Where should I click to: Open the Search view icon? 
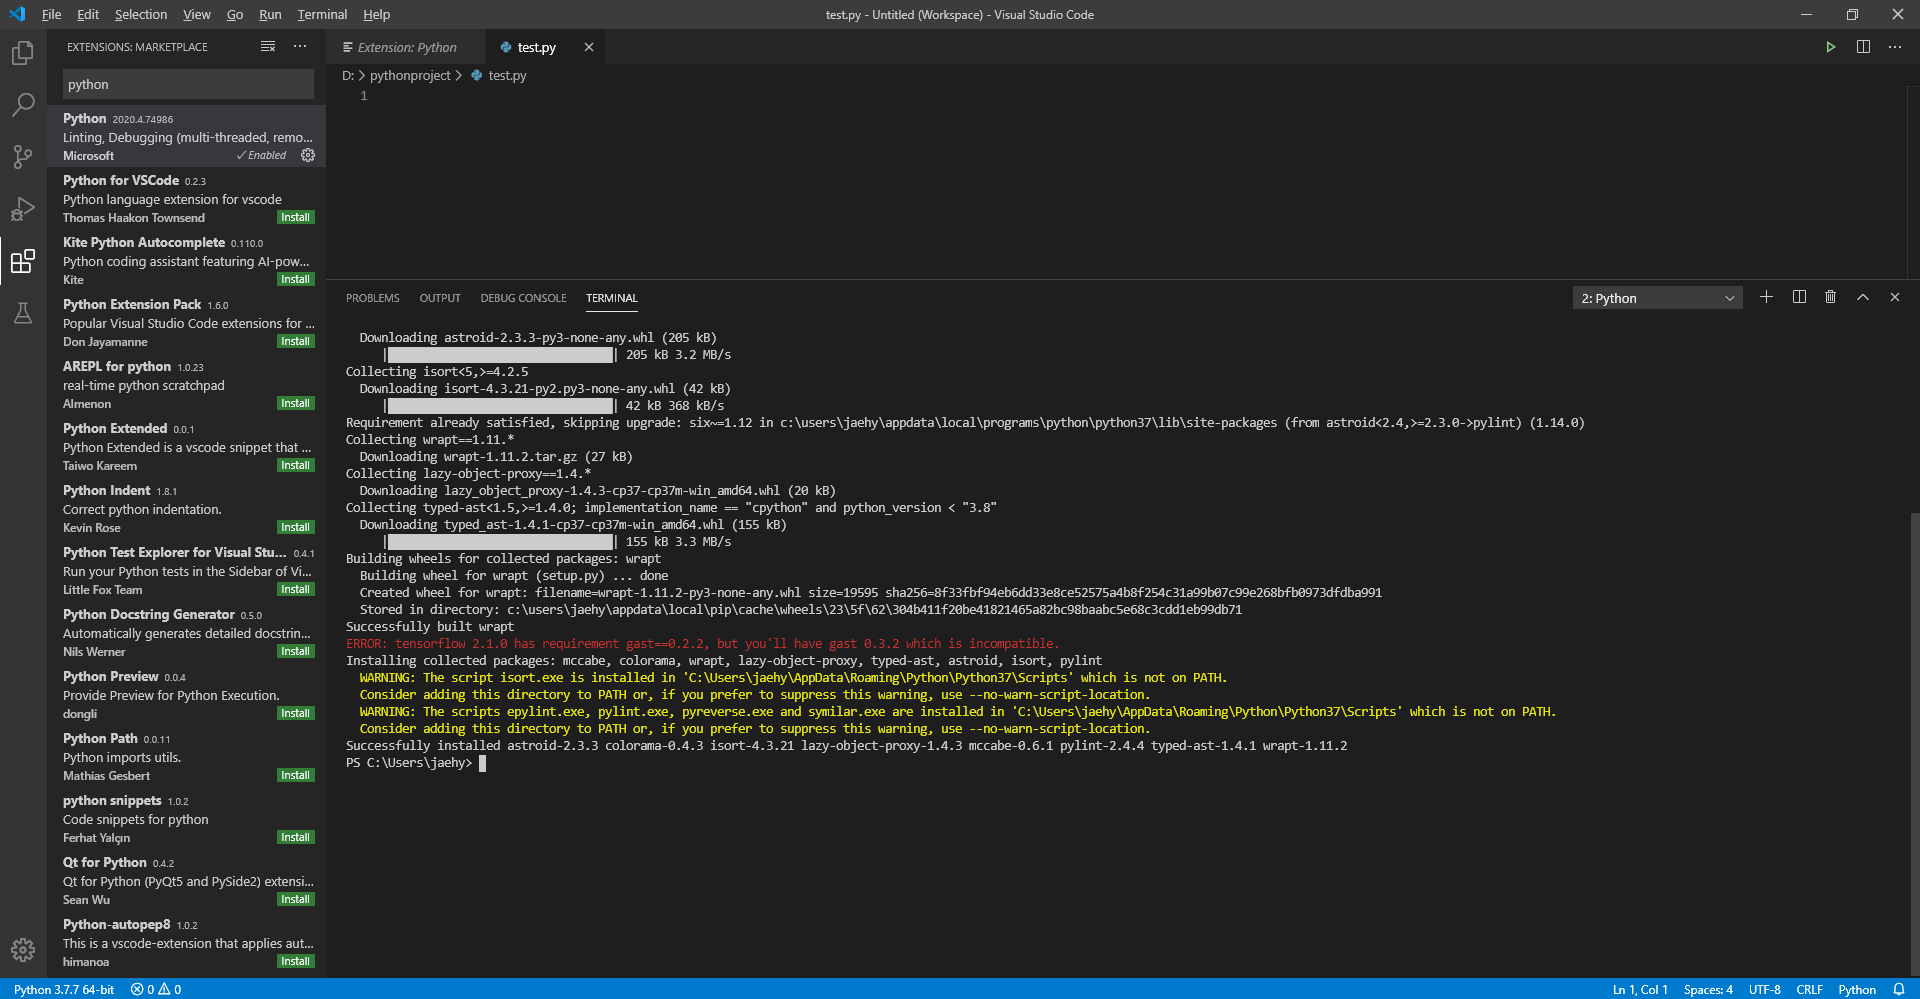pyautogui.click(x=23, y=105)
